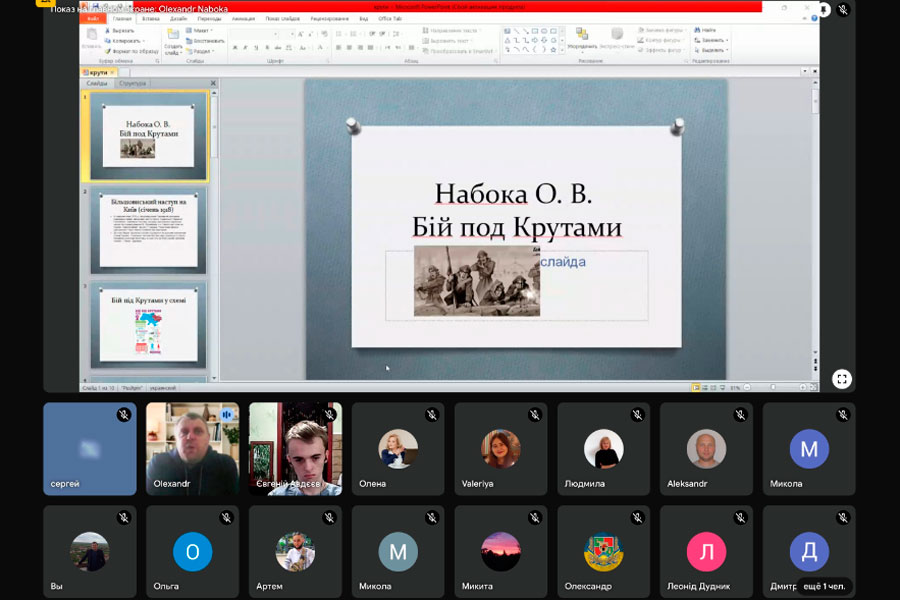This screenshot has height=600, width=900.
Task: Click the mic indicator on Valeriya's tile
Action: [x=535, y=414]
